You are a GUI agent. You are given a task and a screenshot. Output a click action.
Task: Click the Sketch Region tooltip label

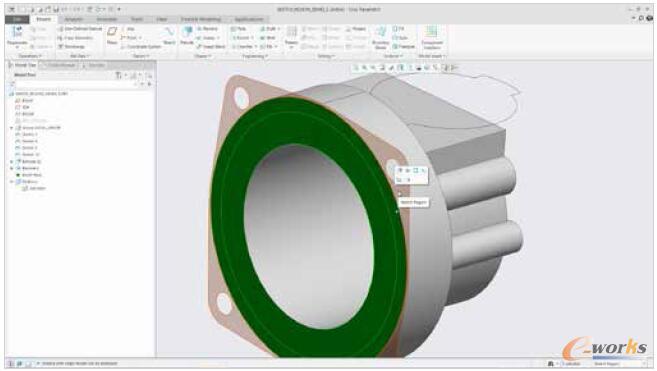[413, 202]
